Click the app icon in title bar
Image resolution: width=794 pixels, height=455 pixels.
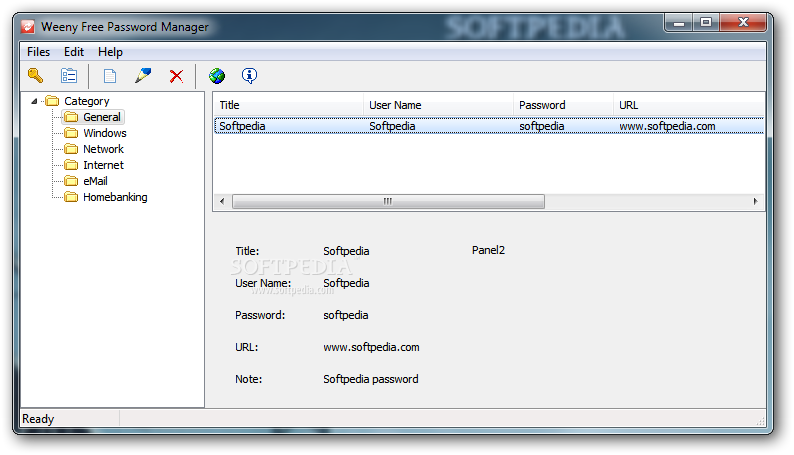point(28,26)
